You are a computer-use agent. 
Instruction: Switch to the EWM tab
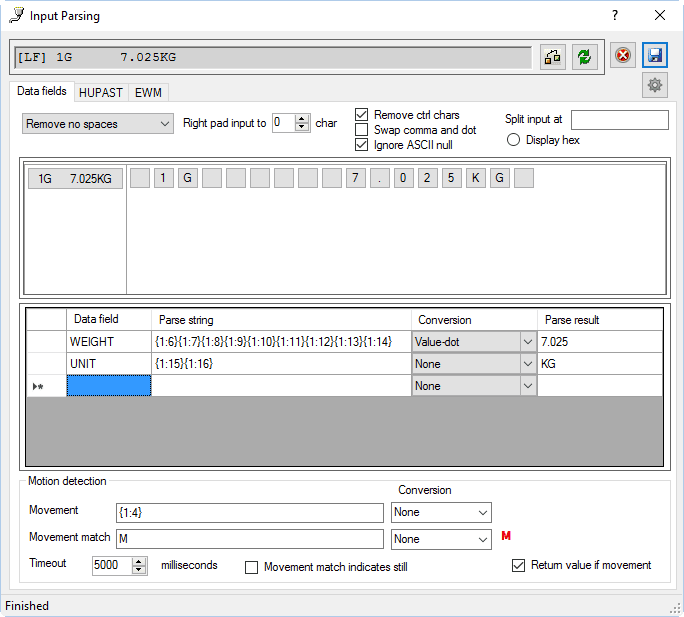tap(148, 93)
